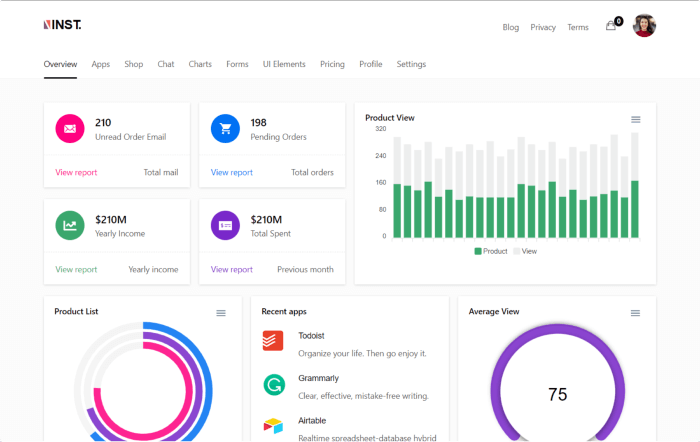Open the Chat tab

click(x=166, y=64)
